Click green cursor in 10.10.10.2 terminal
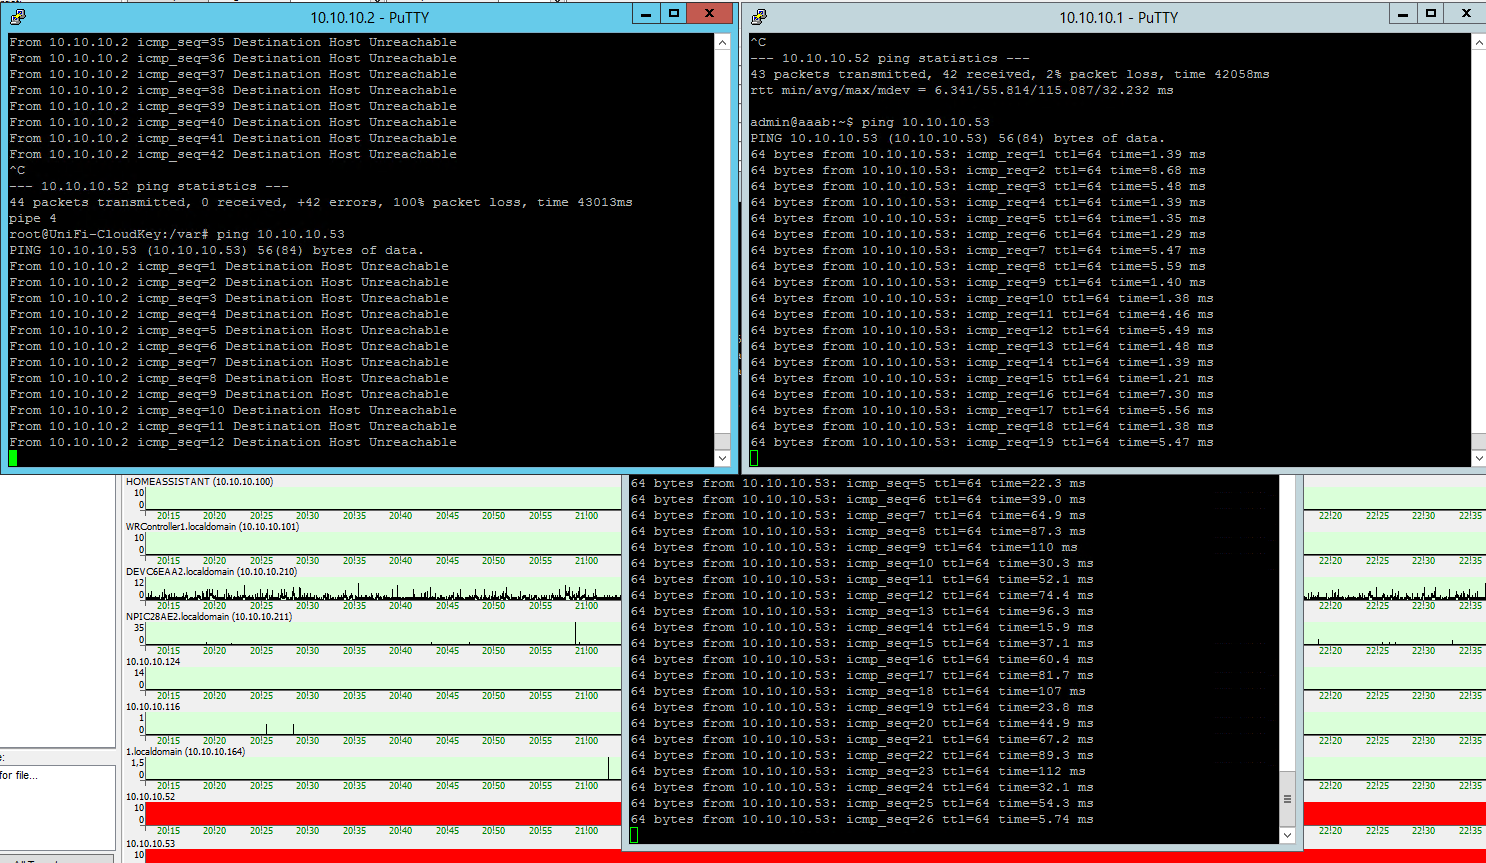This screenshot has width=1486, height=863. click(13, 458)
